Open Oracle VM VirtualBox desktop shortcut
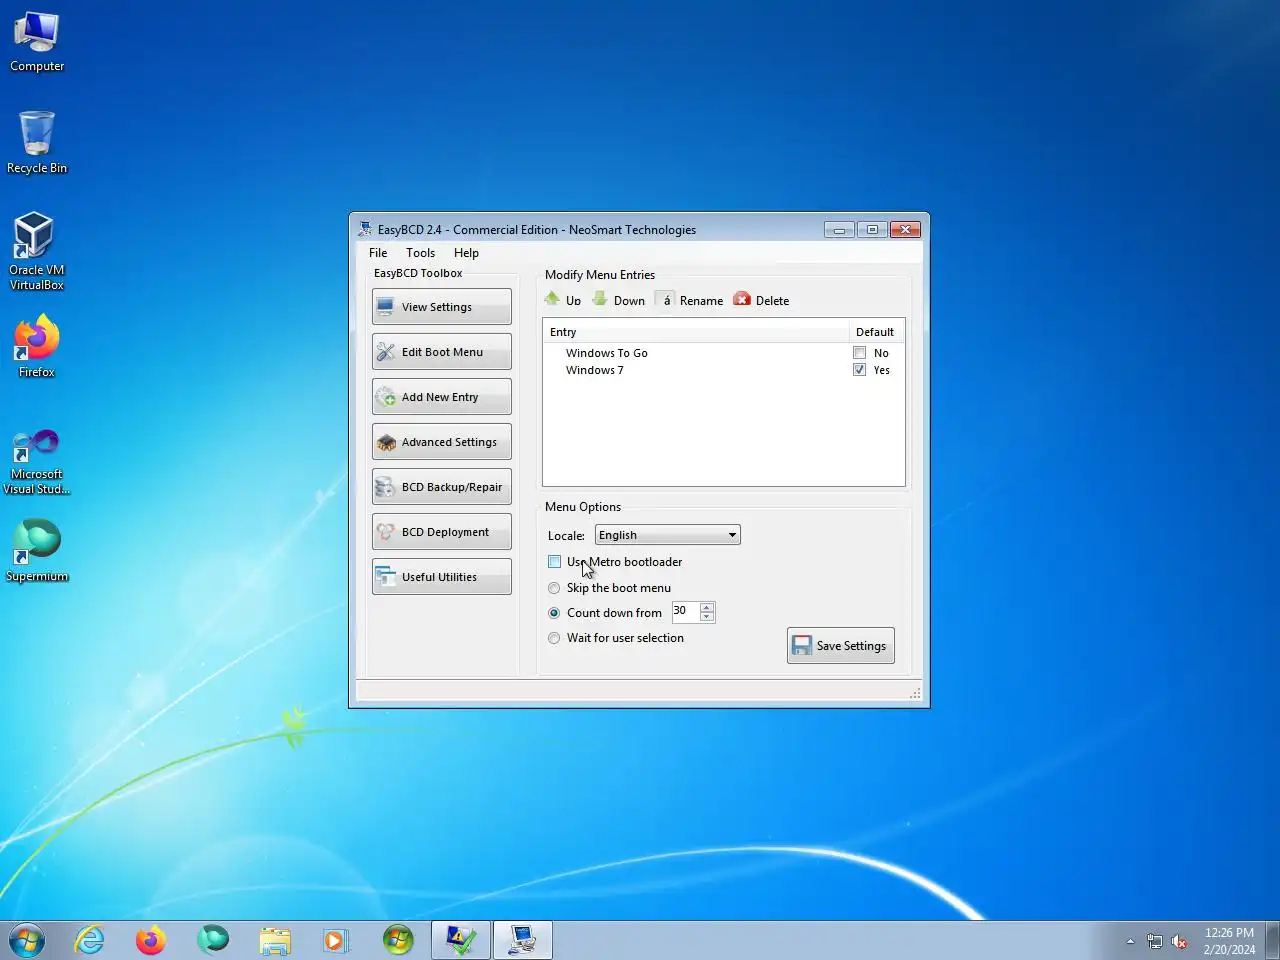The width and height of the screenshot is (1280, 960). [37, 251]
